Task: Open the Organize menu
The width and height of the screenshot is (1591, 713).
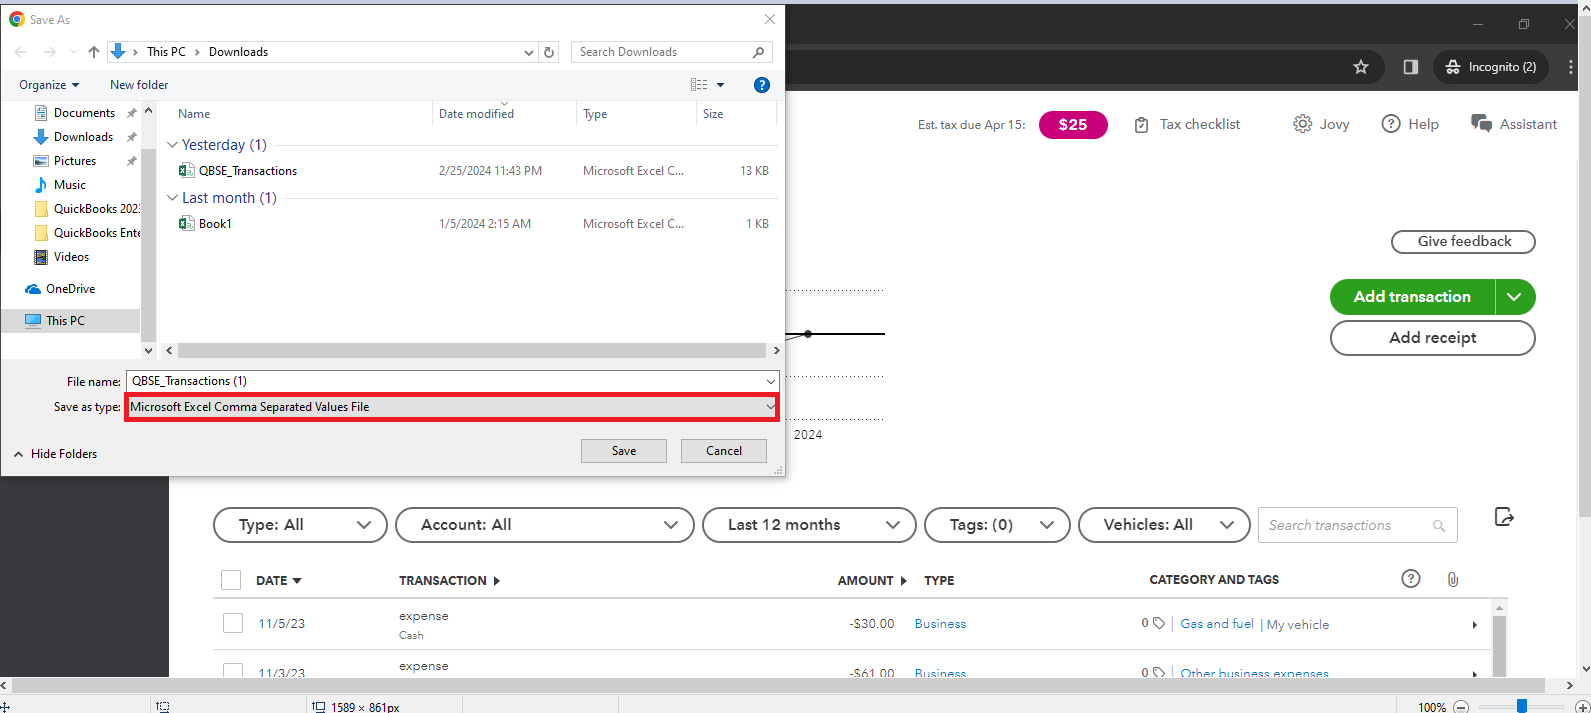Action: coord(48,85)
